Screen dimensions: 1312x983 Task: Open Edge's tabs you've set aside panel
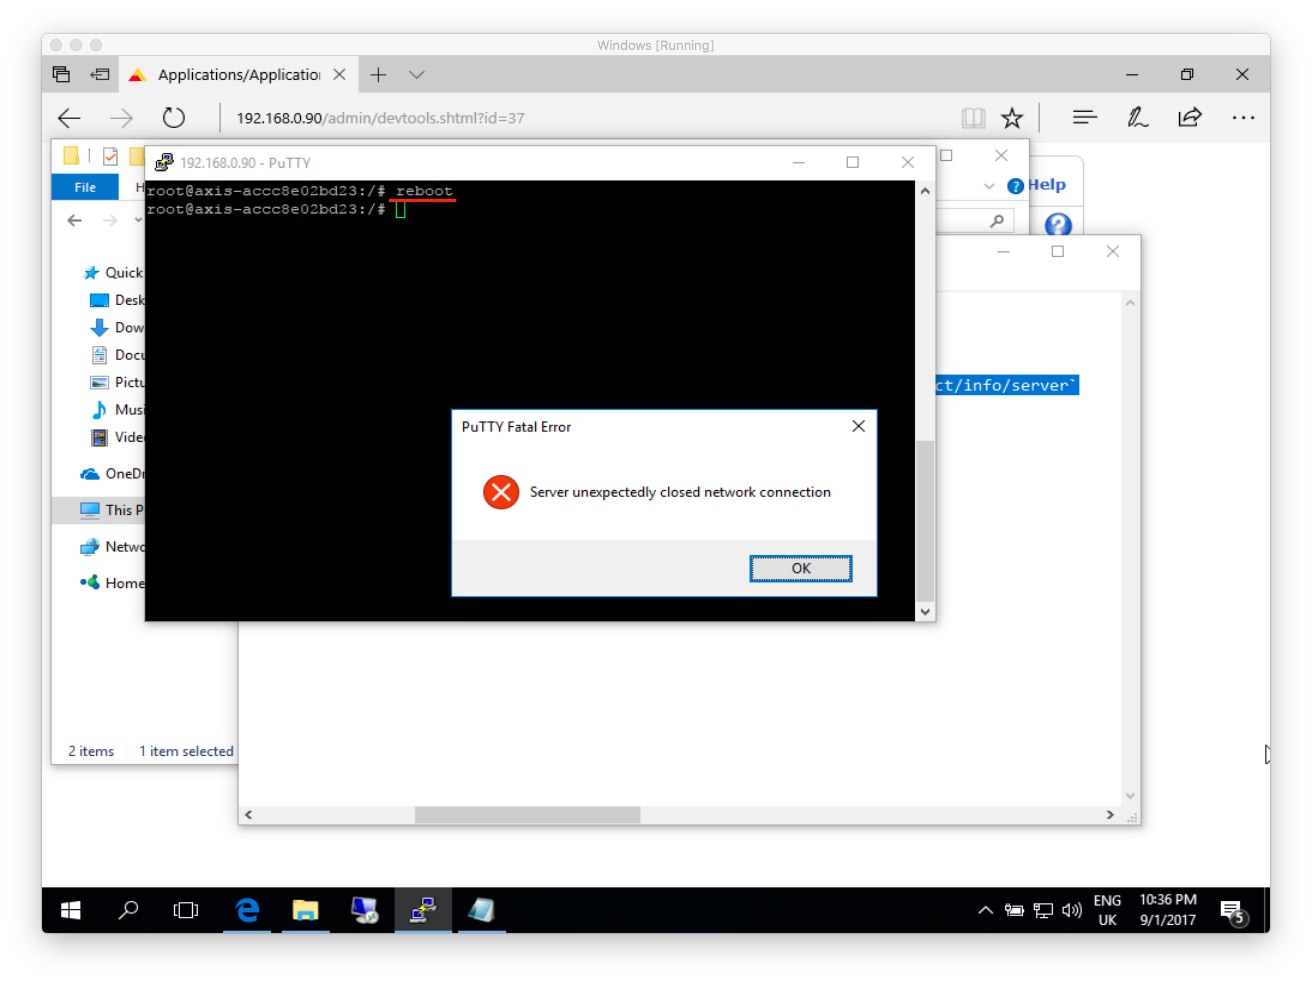point(61,74)
